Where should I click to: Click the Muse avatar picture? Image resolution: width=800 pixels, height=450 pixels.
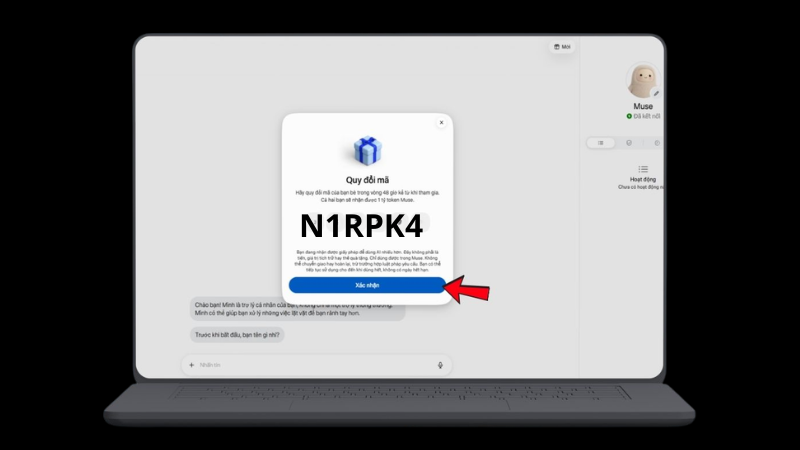(x=642, y=80)
